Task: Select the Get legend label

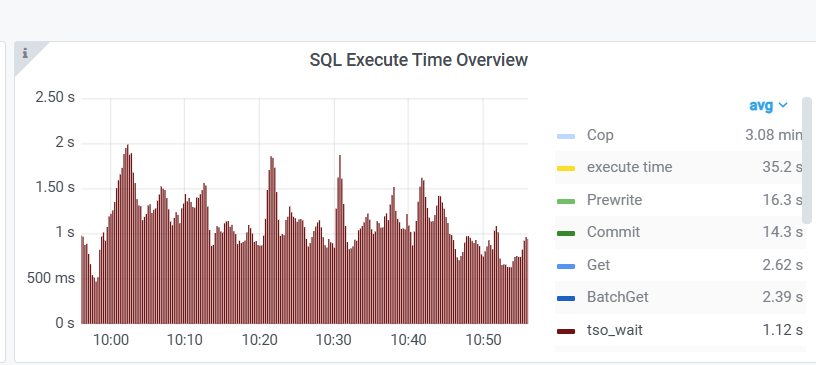Action: click(x=598, y=266)
